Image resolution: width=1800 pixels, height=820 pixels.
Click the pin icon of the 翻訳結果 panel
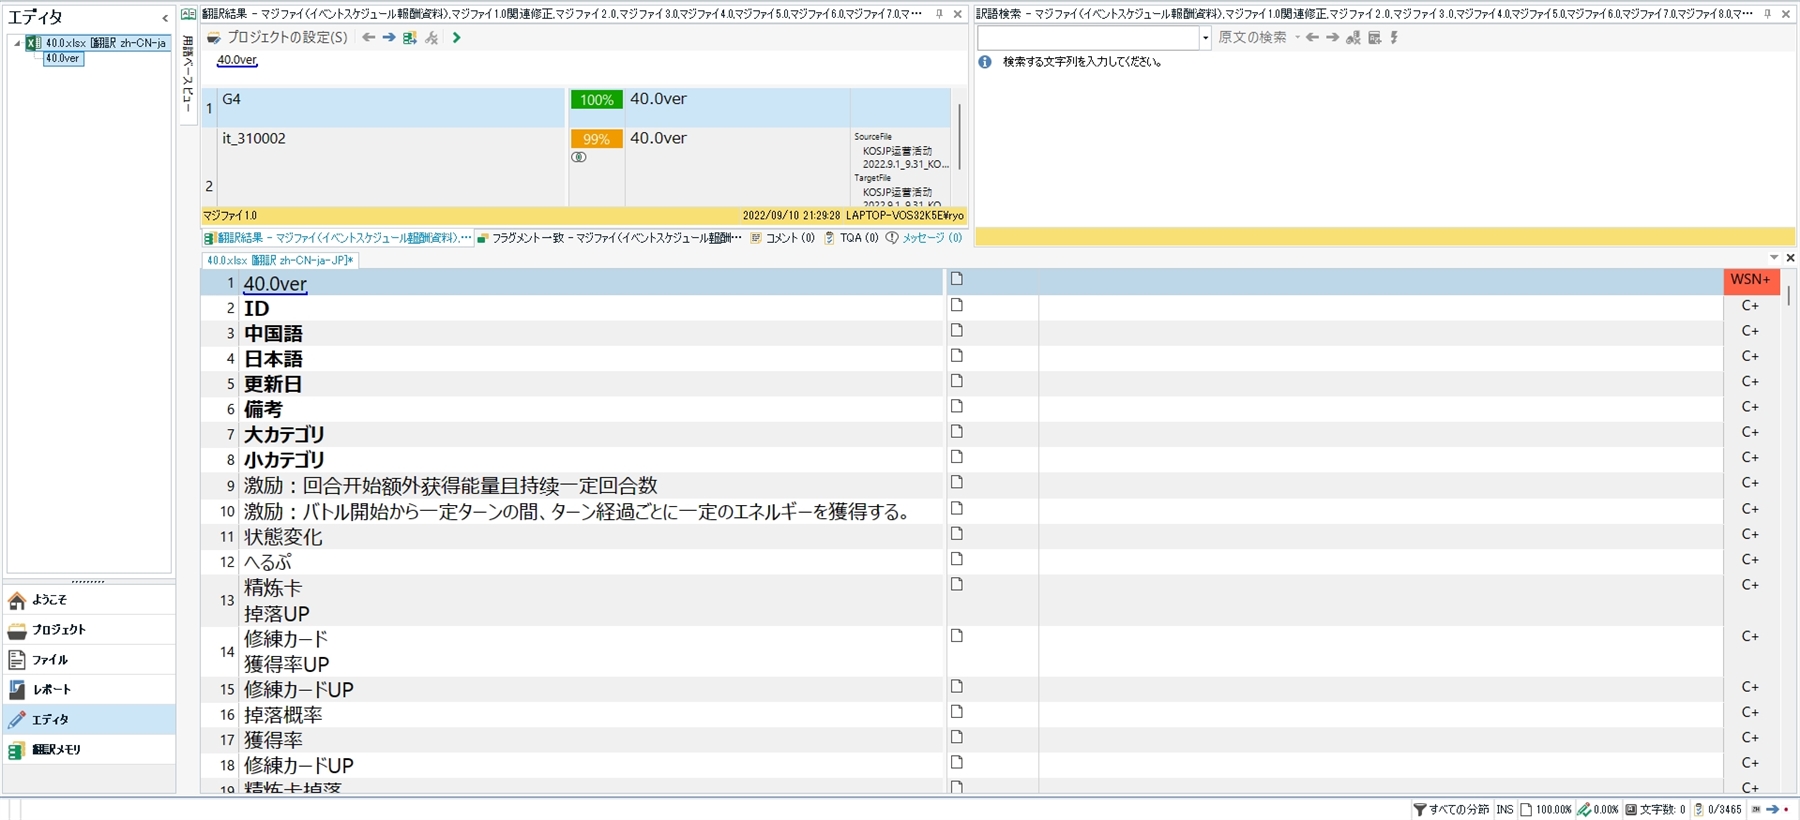pos(939,14)
